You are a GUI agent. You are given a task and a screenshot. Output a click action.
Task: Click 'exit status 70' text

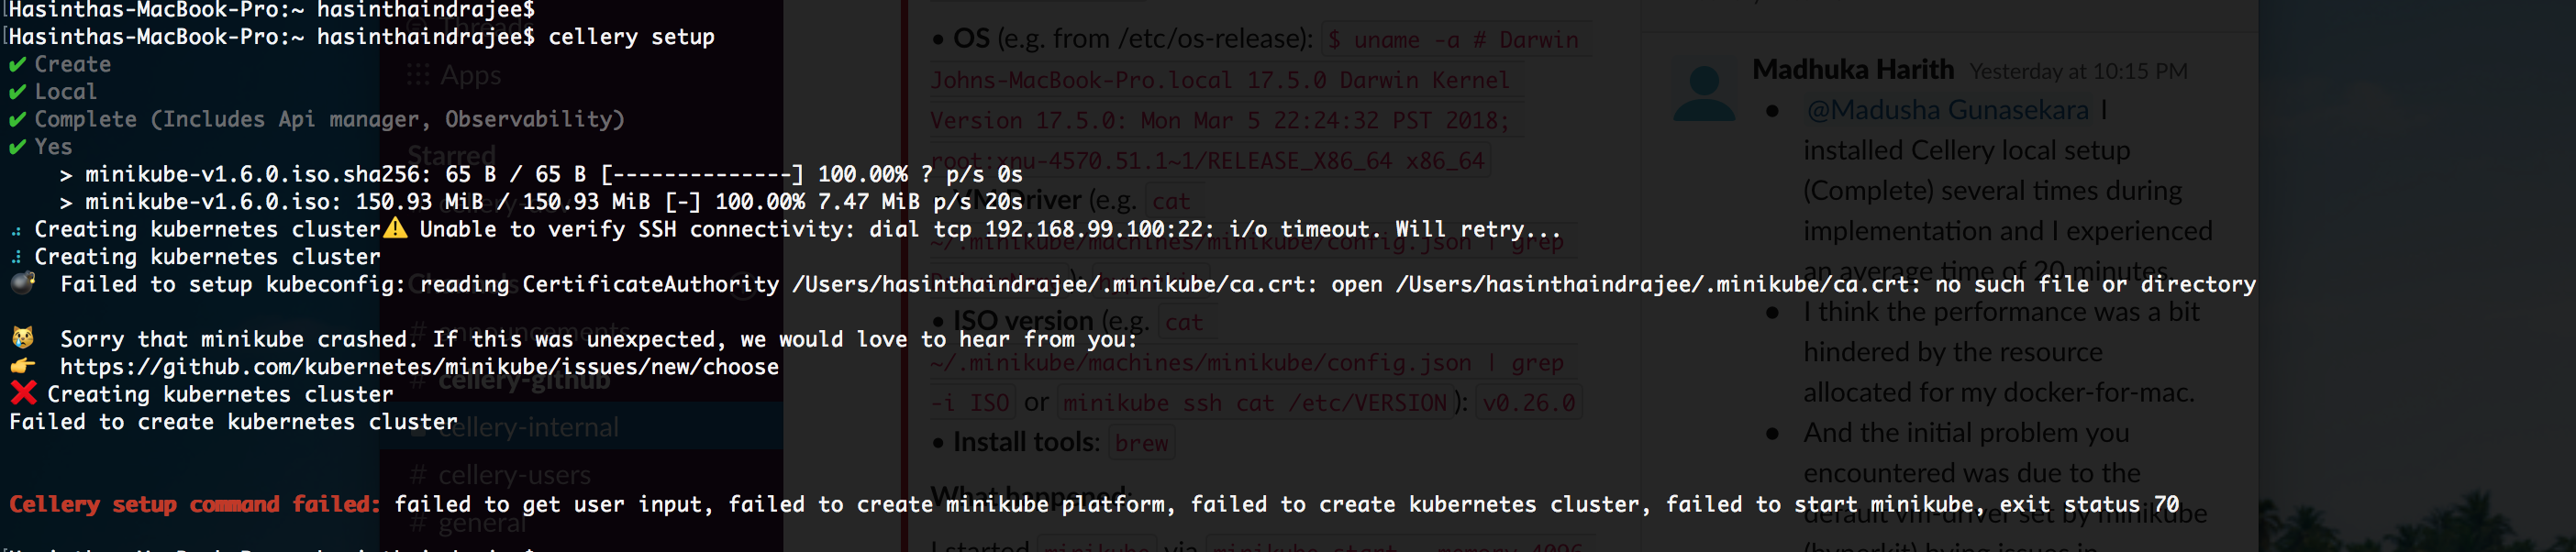point(2089,504)
